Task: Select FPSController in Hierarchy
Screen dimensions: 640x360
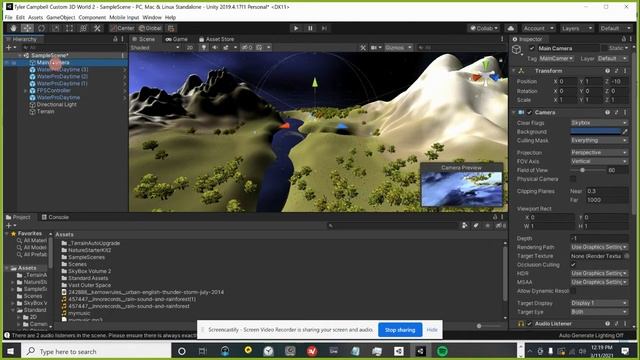Action: [x=53, y=91]
